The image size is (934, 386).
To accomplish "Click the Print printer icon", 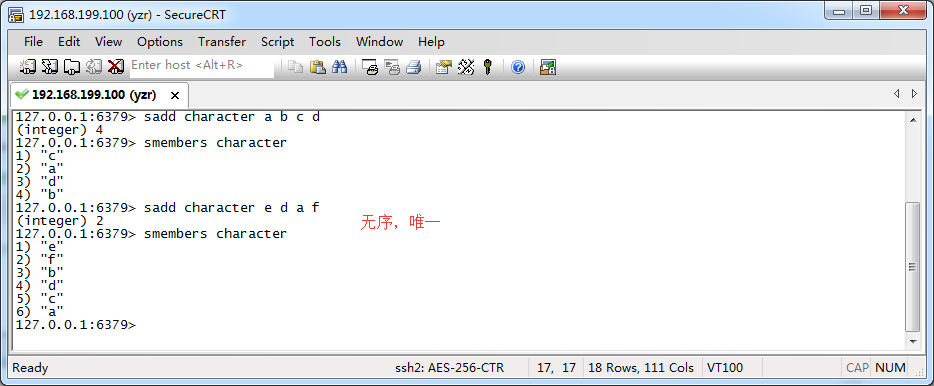I will click(413, 67).
